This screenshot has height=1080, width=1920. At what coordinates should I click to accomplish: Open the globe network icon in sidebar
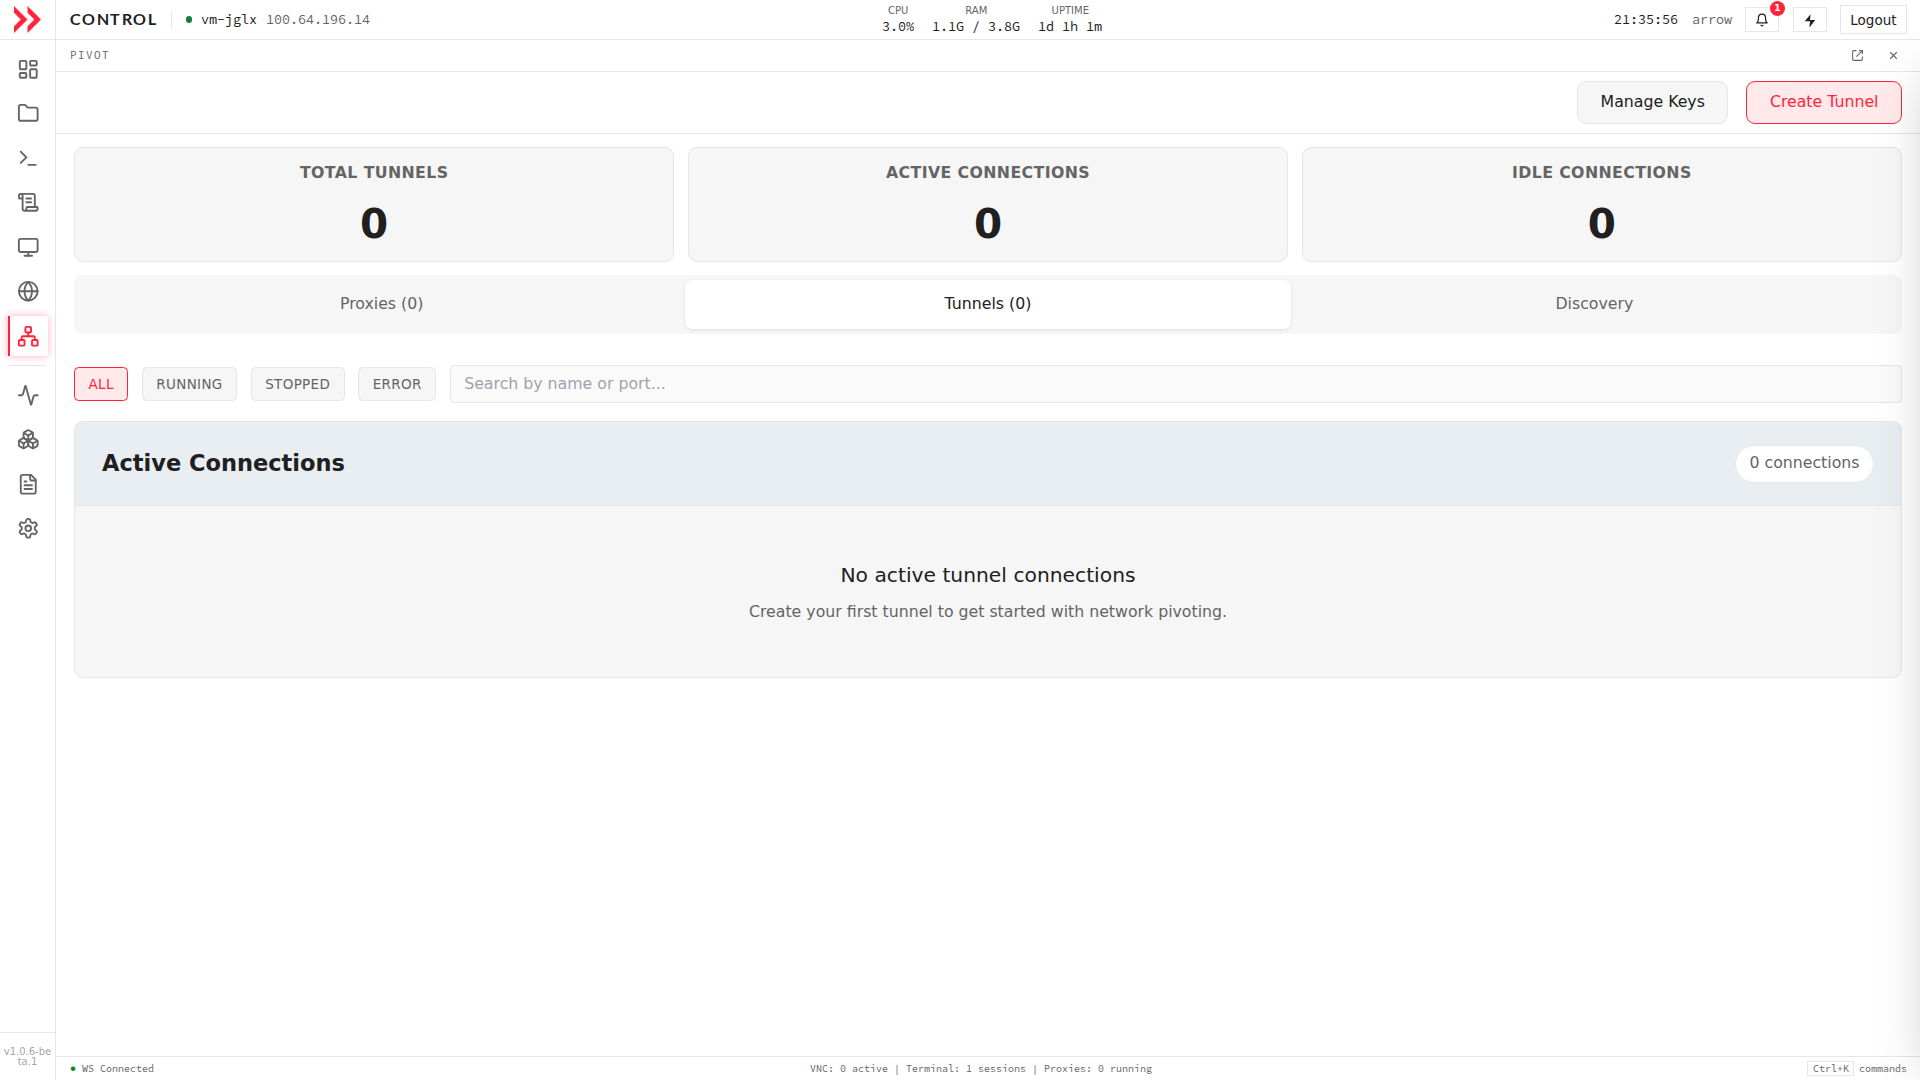click(28, 291)
